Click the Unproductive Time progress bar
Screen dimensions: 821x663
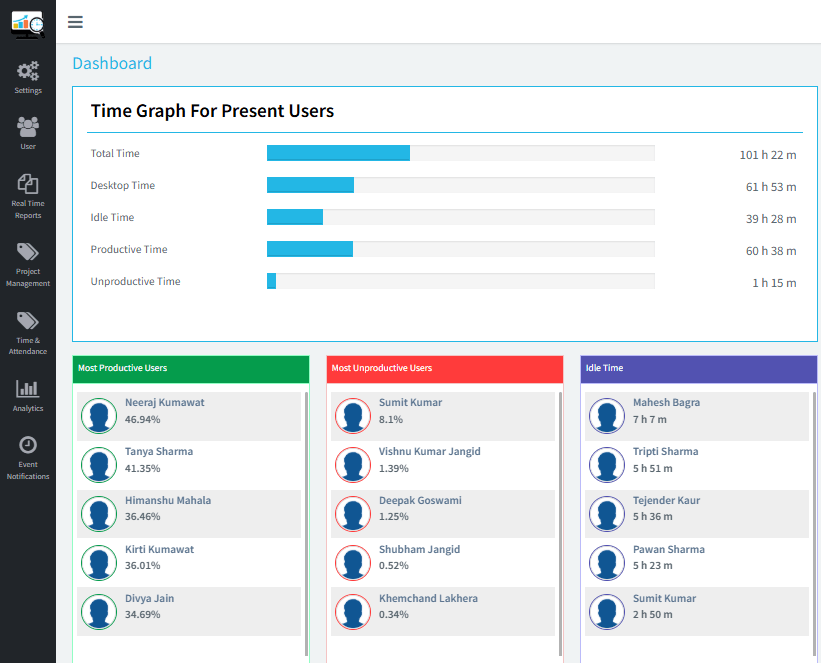point(461,281)
